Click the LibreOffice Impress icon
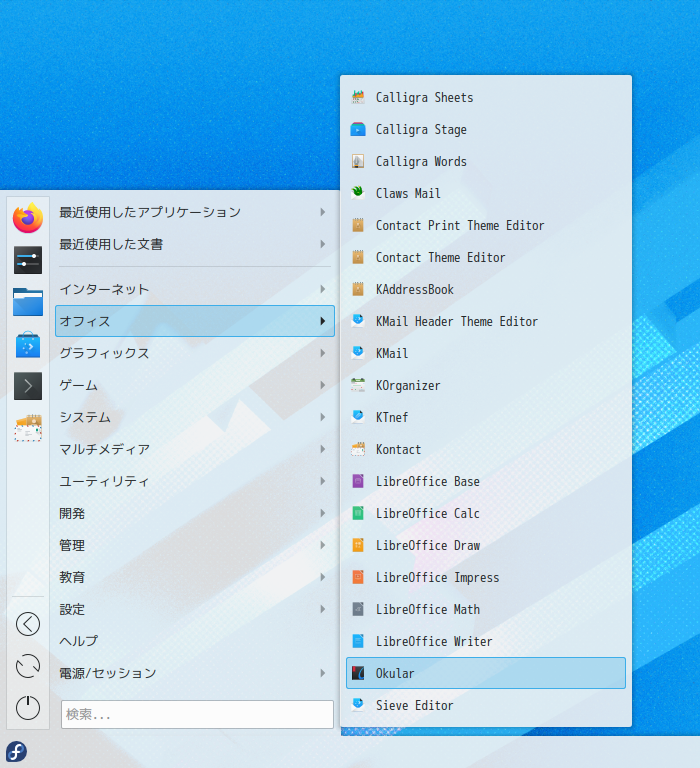700x768 pixels. 358,577
